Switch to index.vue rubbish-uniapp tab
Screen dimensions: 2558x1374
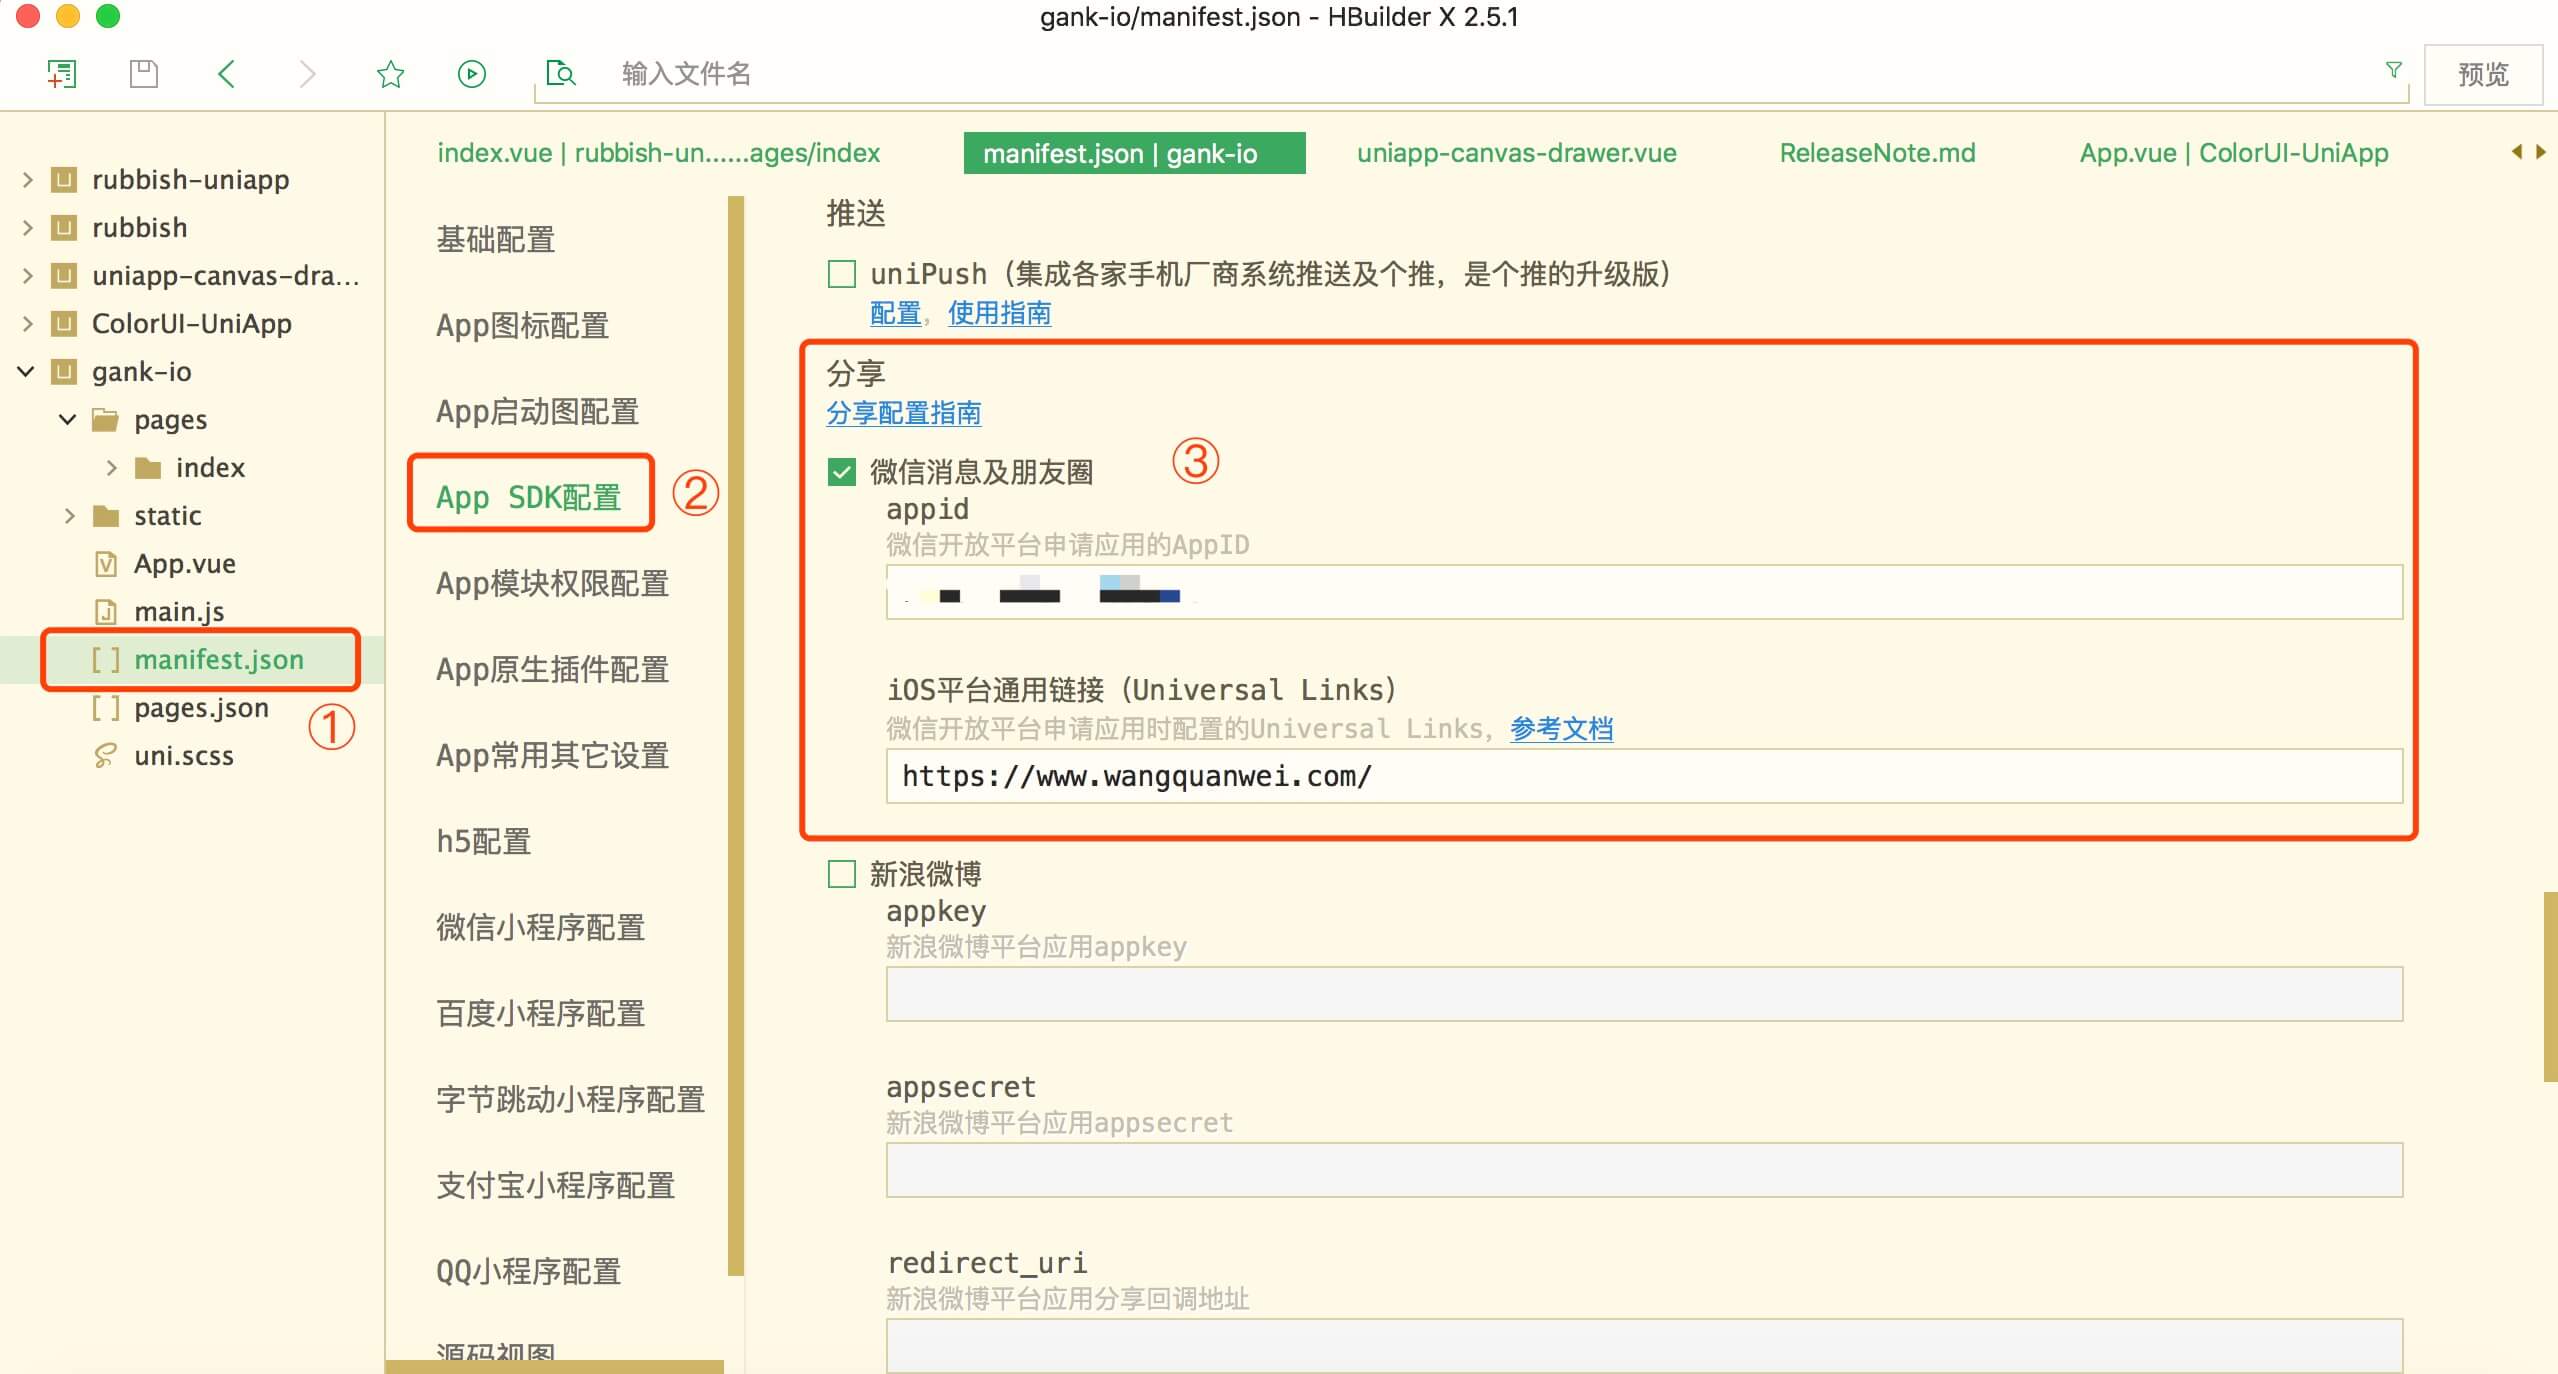click(x=658, y=153)
